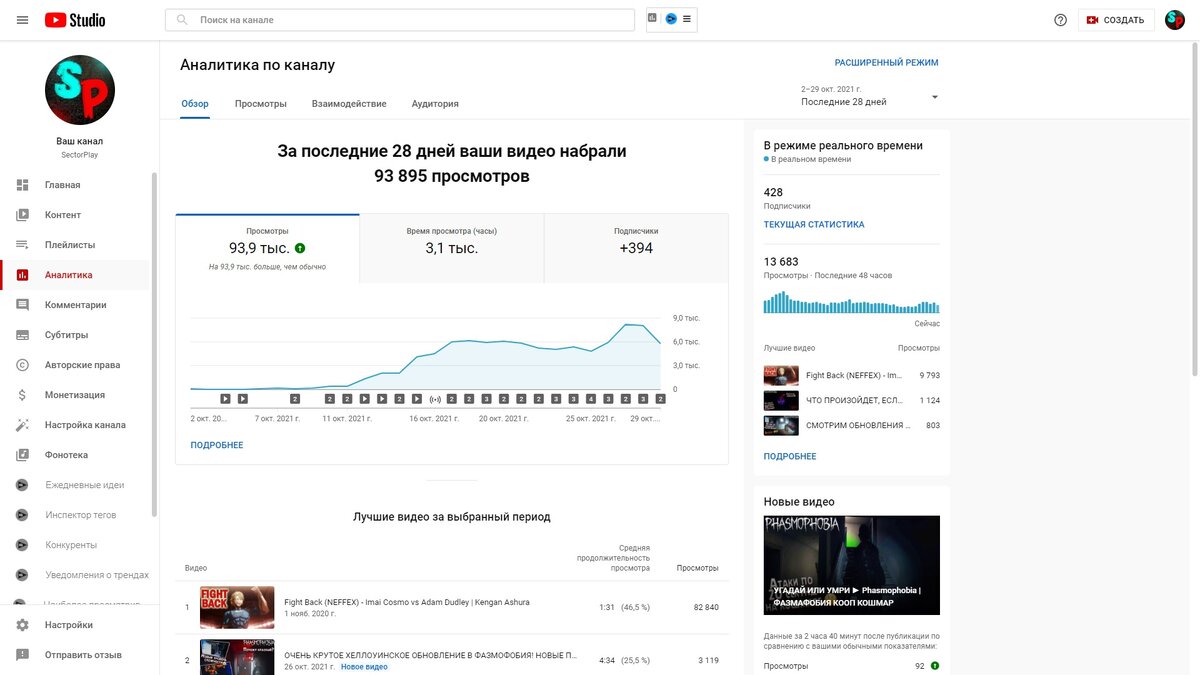Open the Инспектор тегов sidebar icon

point(20,514)
